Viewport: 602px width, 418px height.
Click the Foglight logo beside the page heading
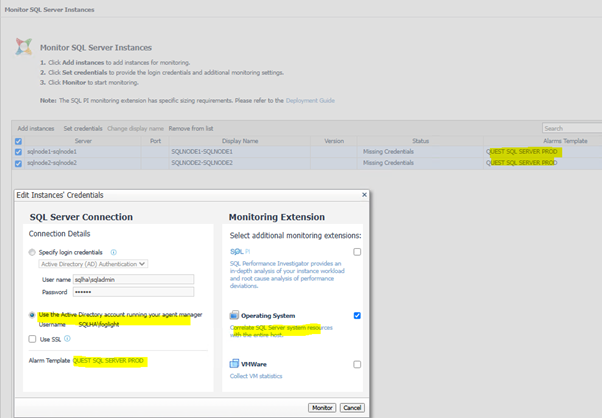(x=24, y=46)
